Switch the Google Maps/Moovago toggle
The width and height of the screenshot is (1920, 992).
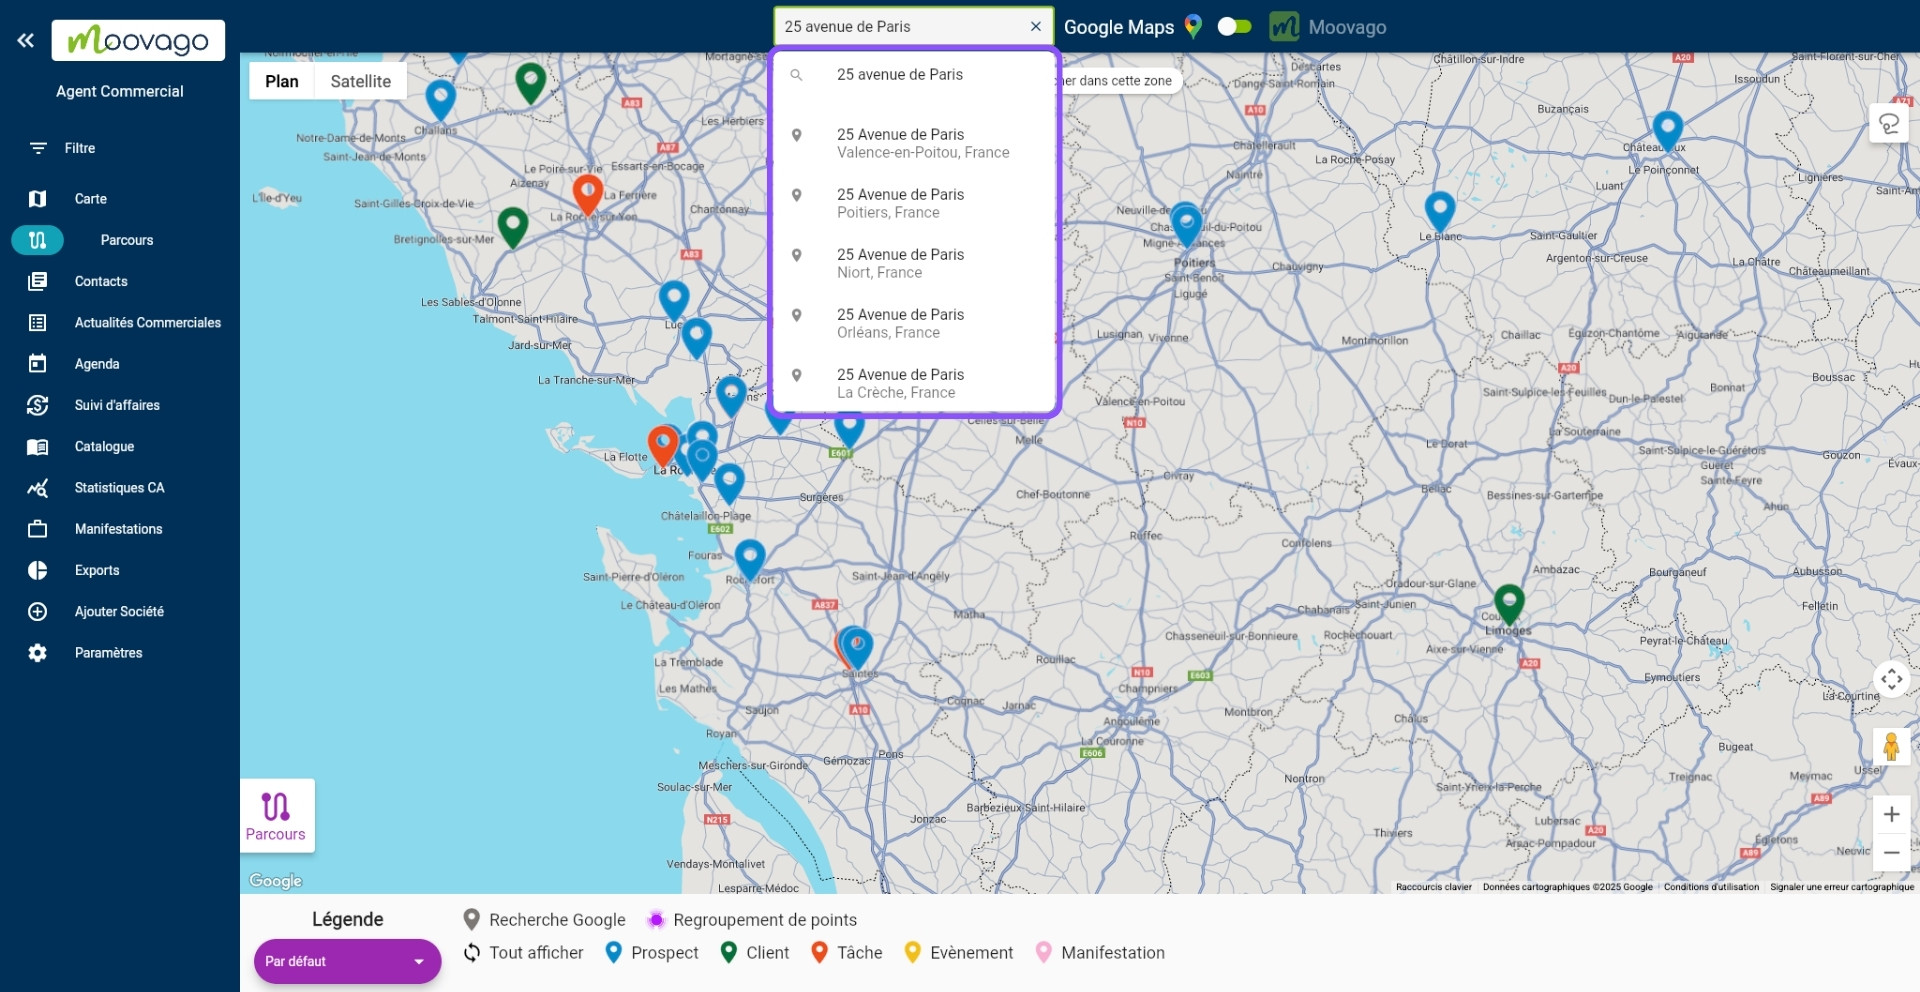tap(1235, 26)
